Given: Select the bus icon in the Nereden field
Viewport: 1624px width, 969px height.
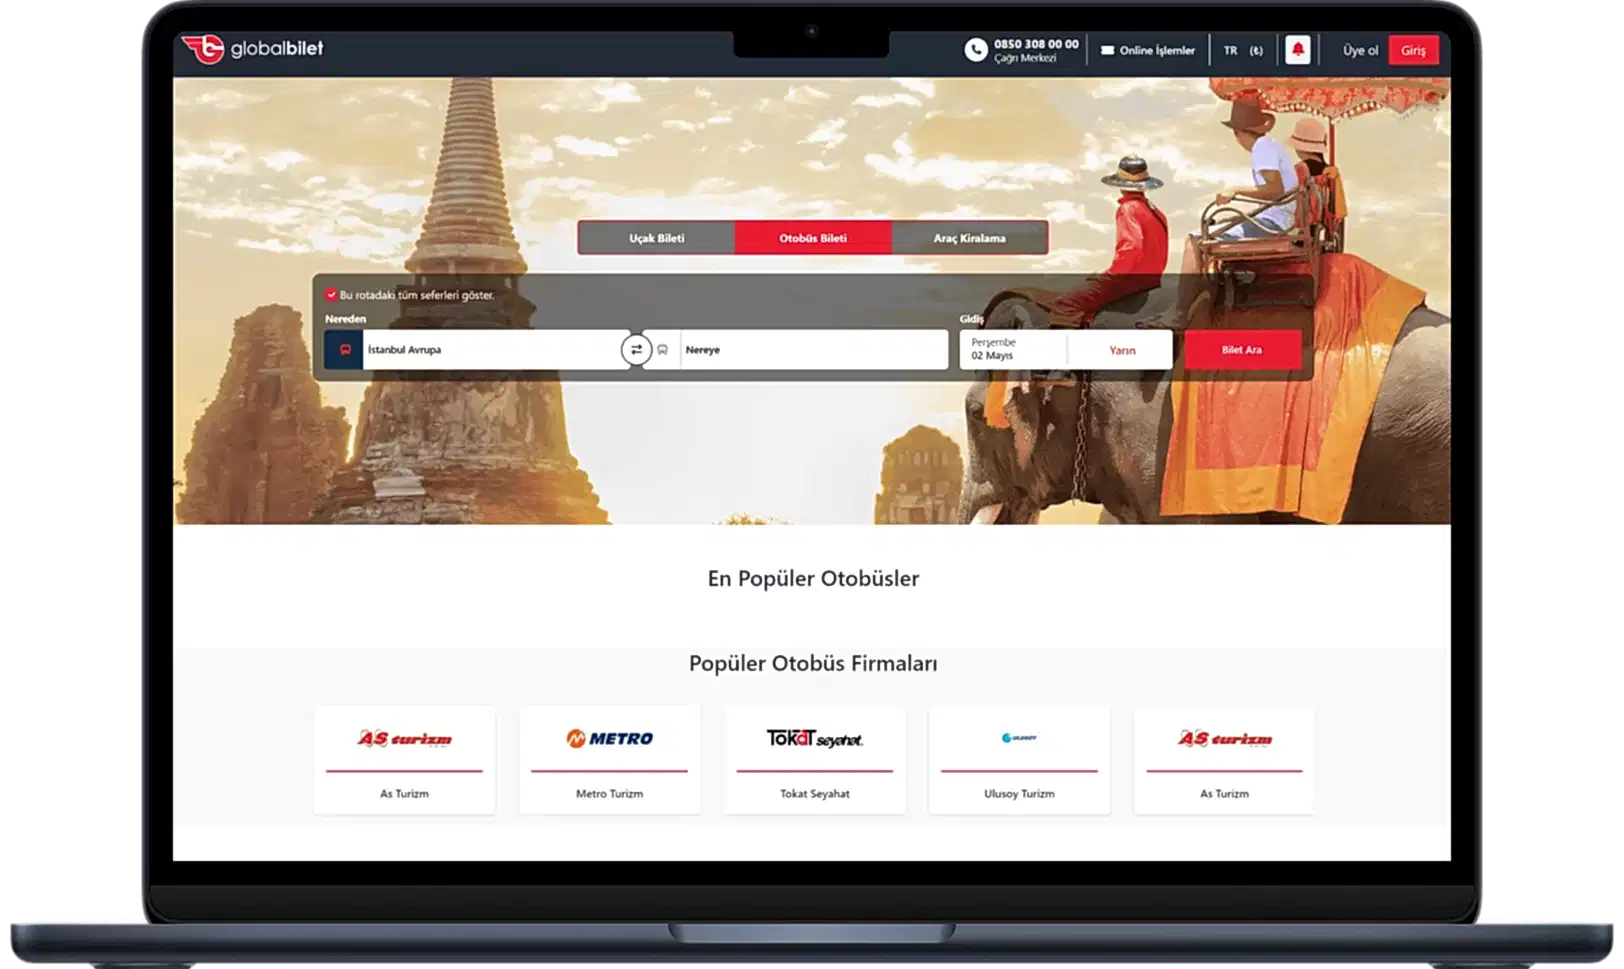Looking at the screenshot, I should [343, 349].
